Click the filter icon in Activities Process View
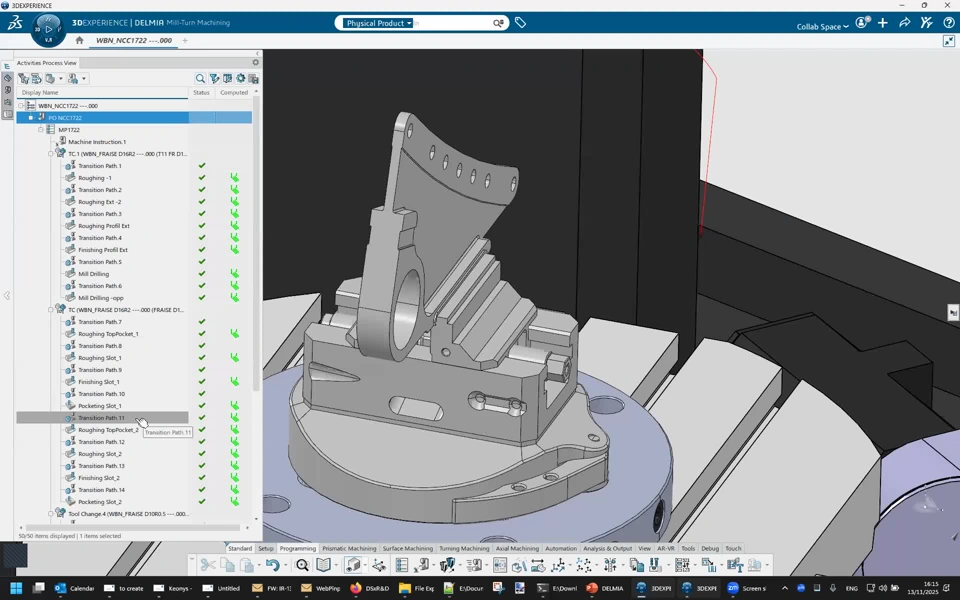 [x=214, y=78]
